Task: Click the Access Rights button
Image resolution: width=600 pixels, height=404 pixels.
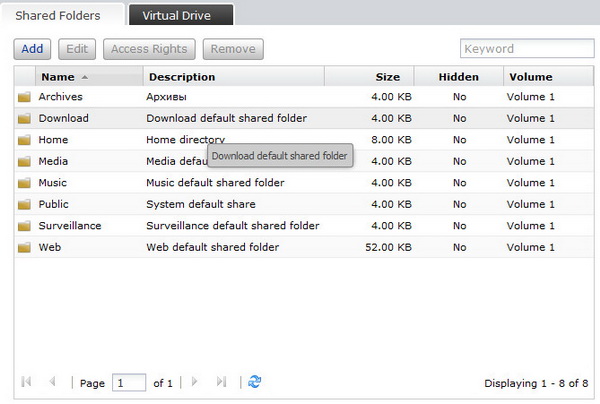Action: point(148,49)
